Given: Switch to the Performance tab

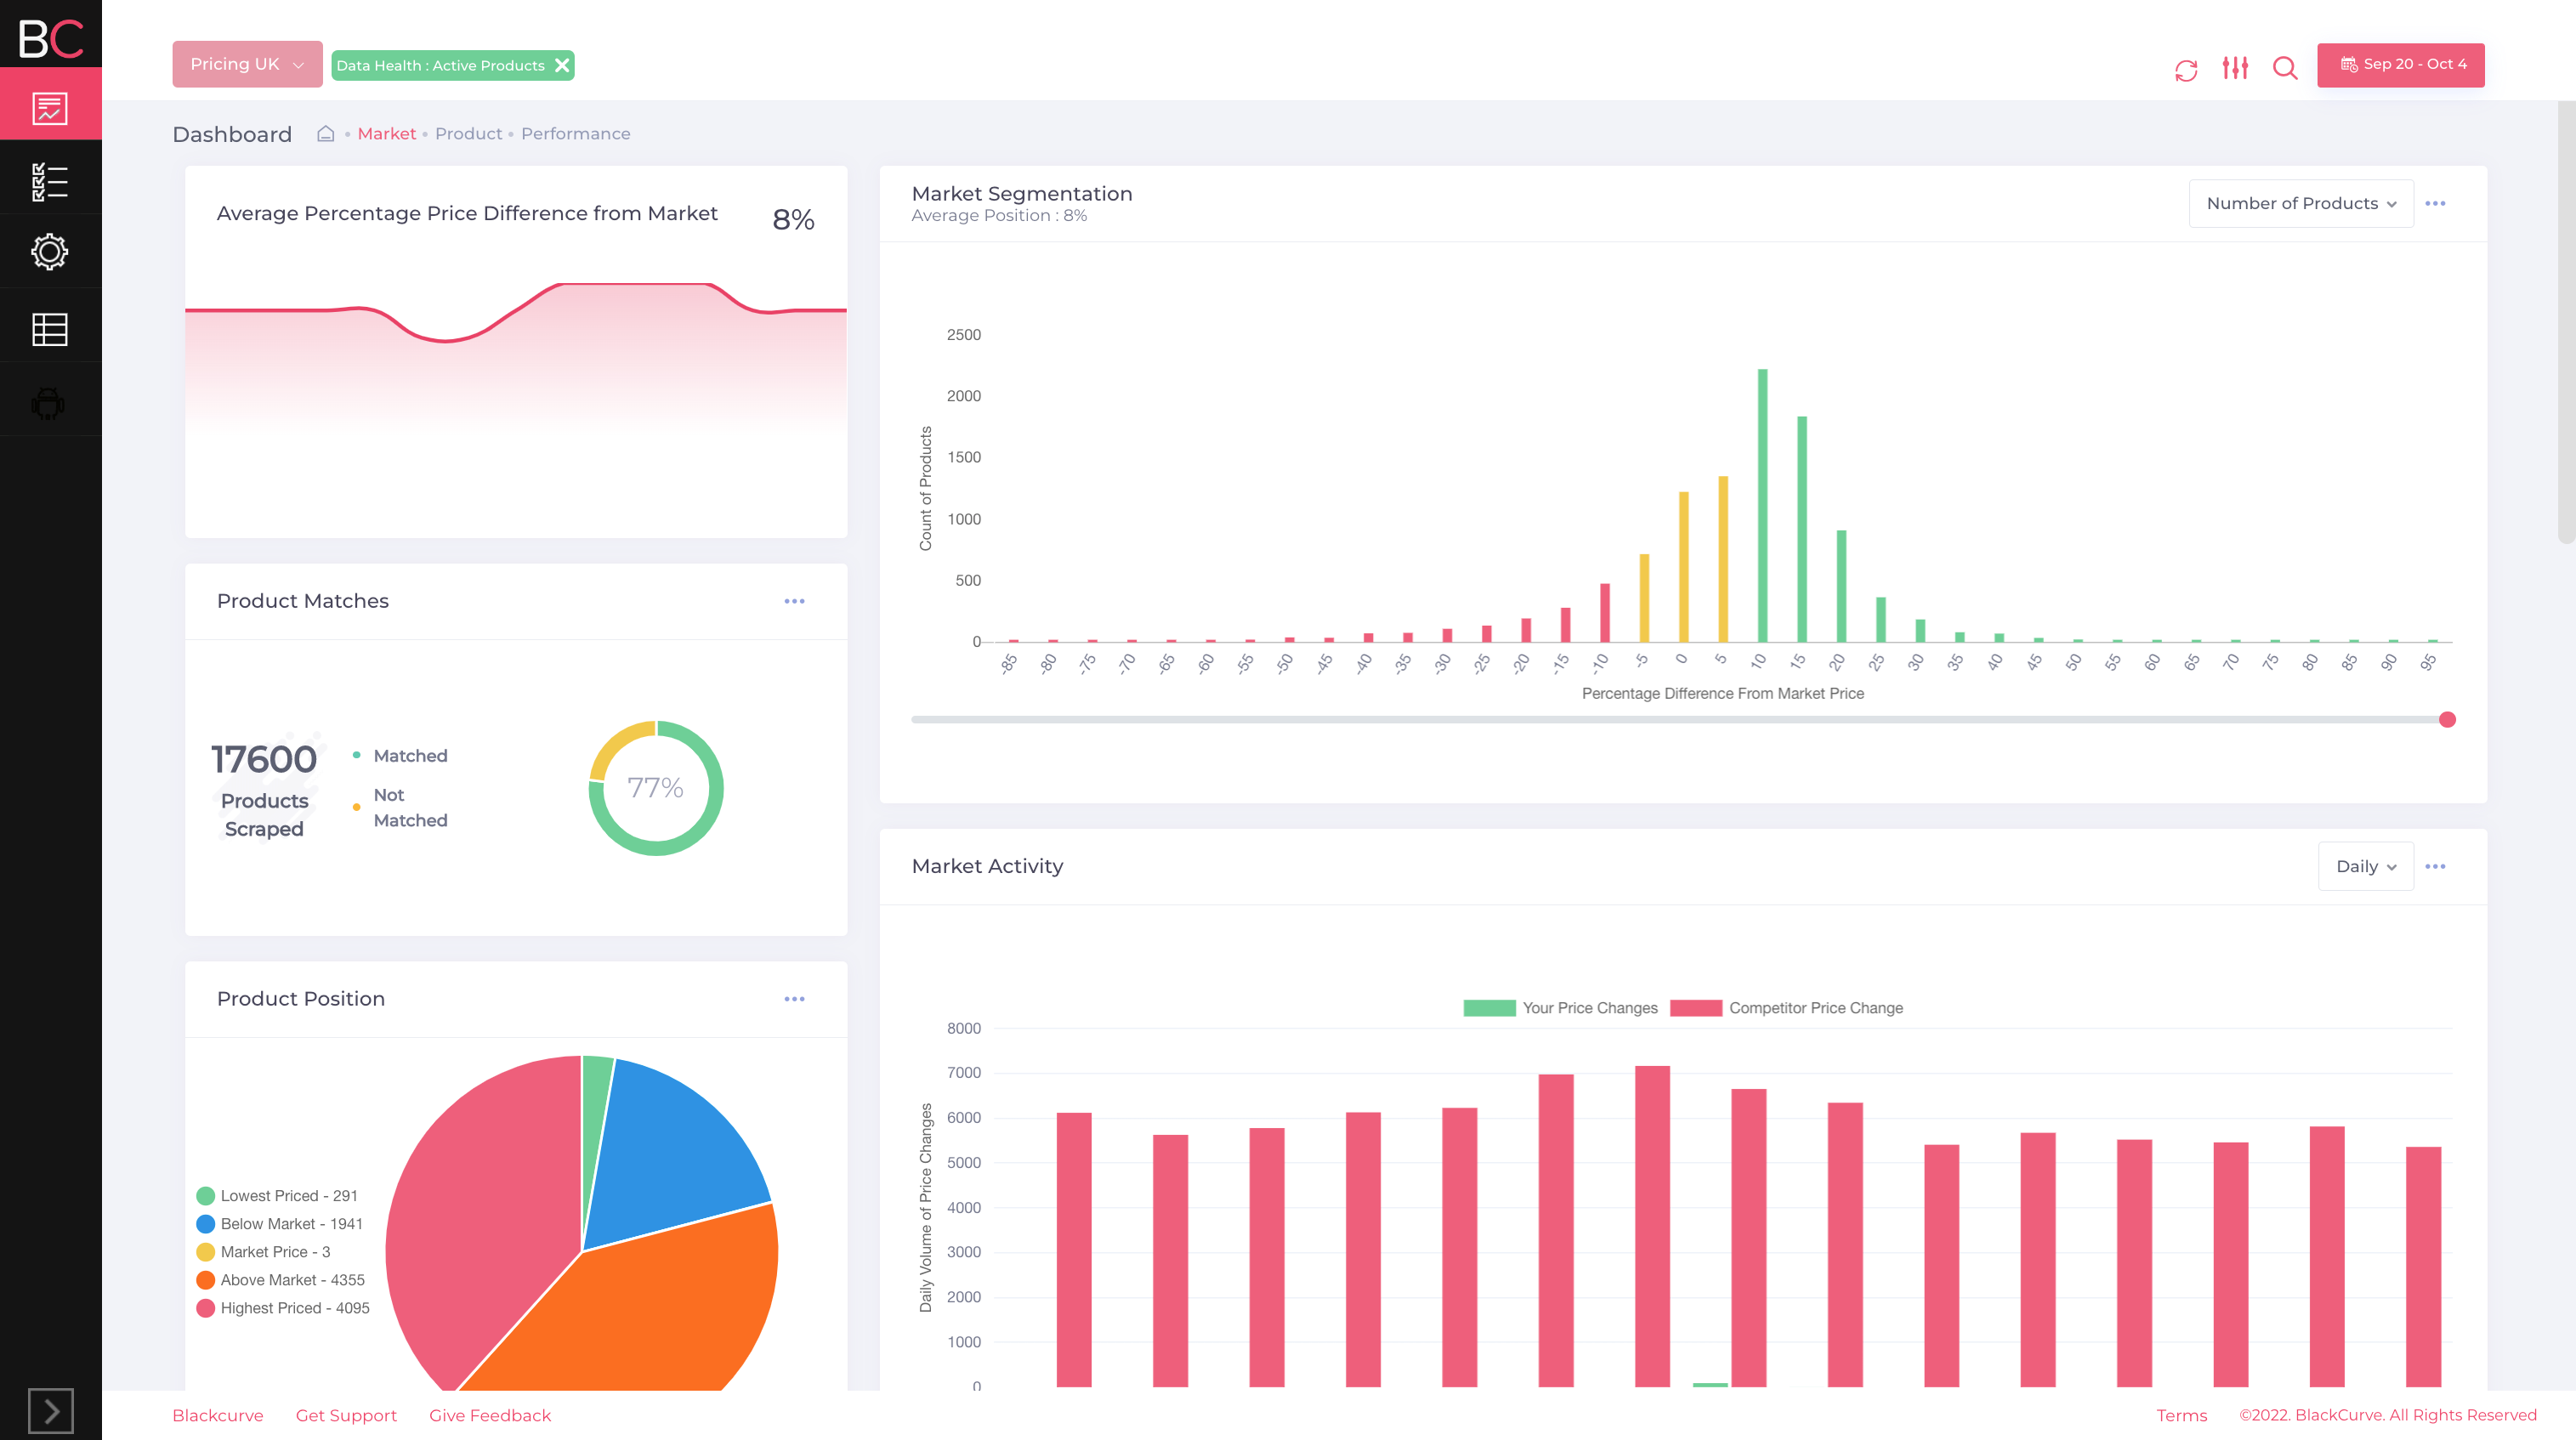Looking at the screenshot, I should coord(575,133).
